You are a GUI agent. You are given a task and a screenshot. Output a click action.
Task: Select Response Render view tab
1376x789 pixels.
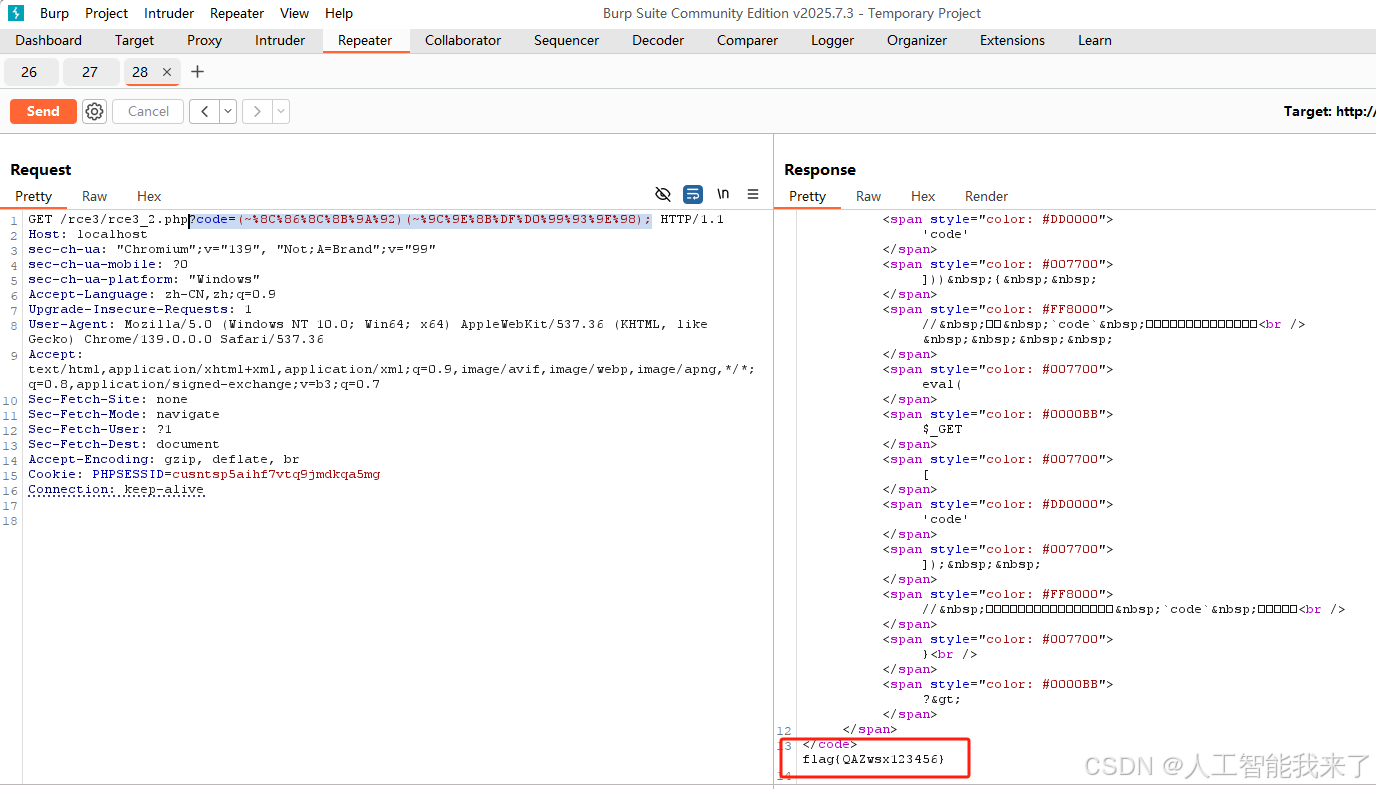(986, 196)
